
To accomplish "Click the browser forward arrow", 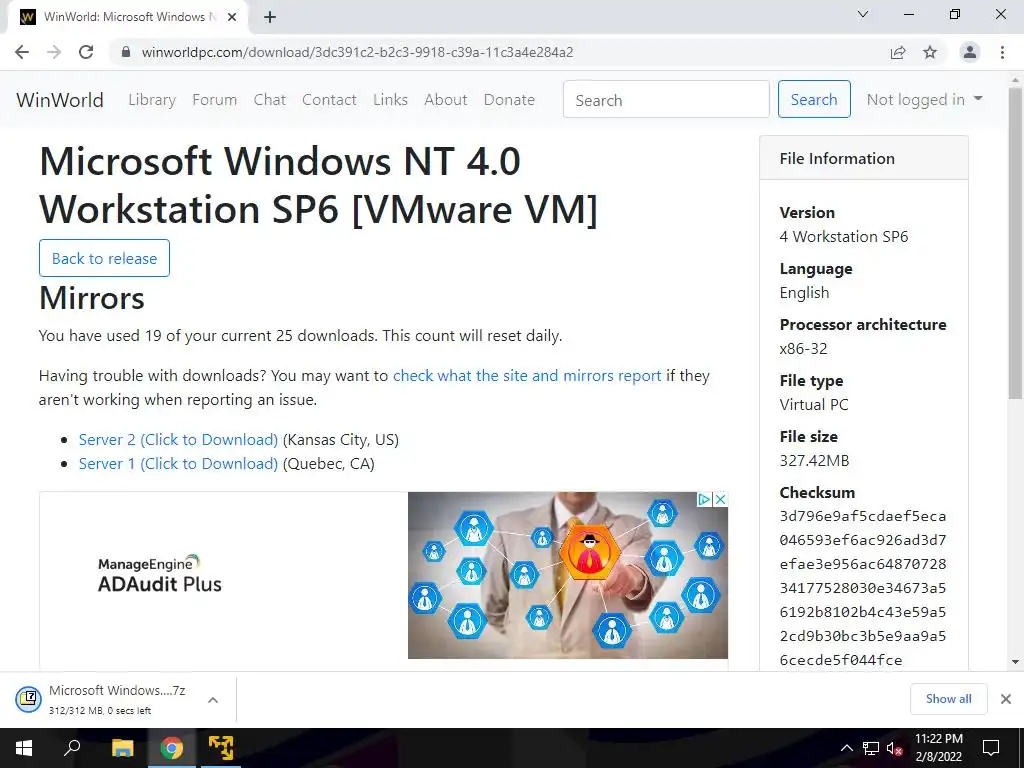I will [x=54, y=52].
